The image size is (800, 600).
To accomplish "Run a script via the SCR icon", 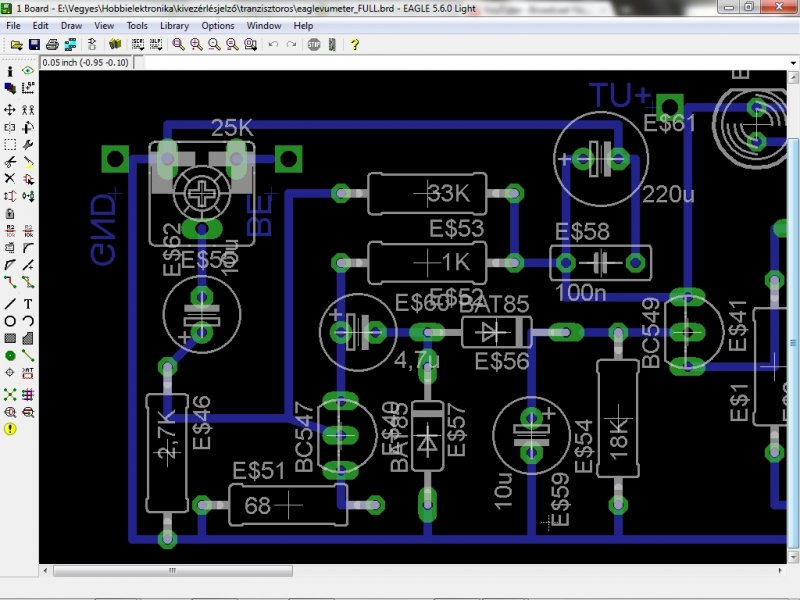I will point(138,45).
